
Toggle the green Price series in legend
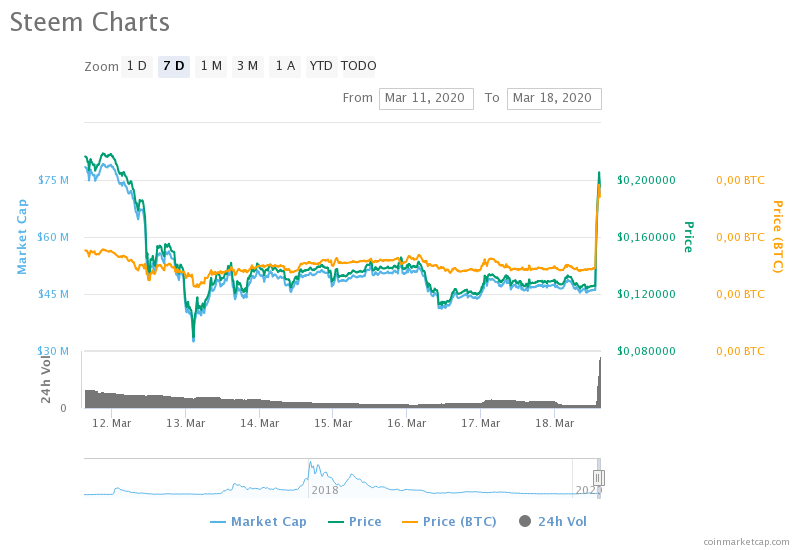[355, 521]
